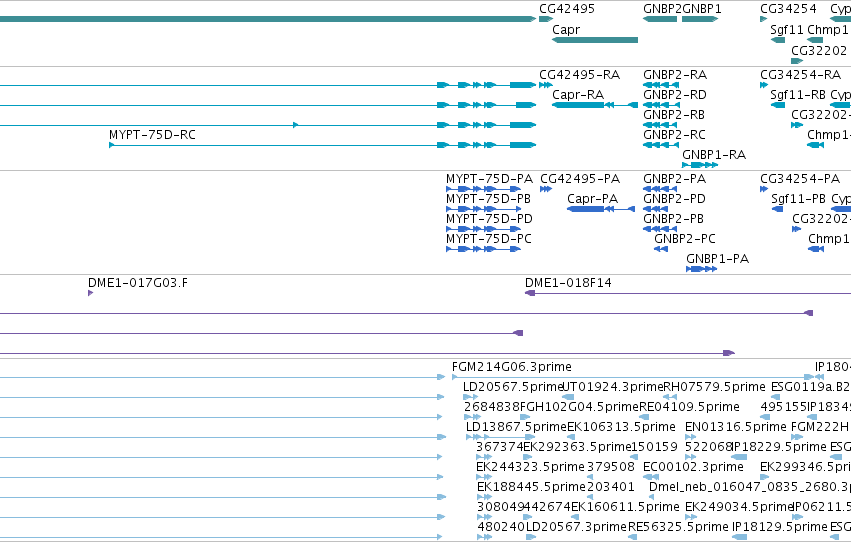
Task: Click the GNBP2-PC protein label
Action: point(684,239)
